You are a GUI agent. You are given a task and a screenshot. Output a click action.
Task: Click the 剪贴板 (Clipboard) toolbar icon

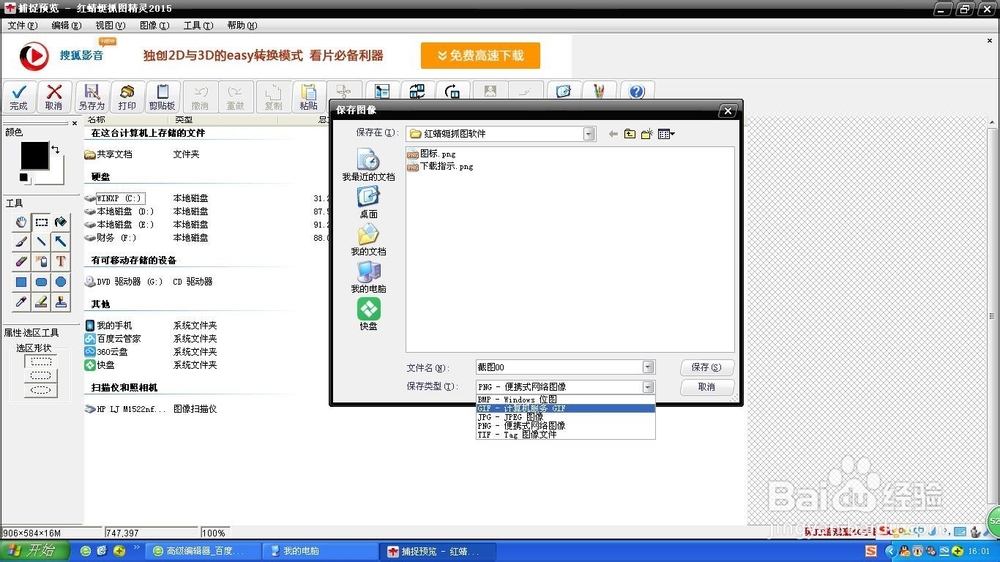(162, 97)
